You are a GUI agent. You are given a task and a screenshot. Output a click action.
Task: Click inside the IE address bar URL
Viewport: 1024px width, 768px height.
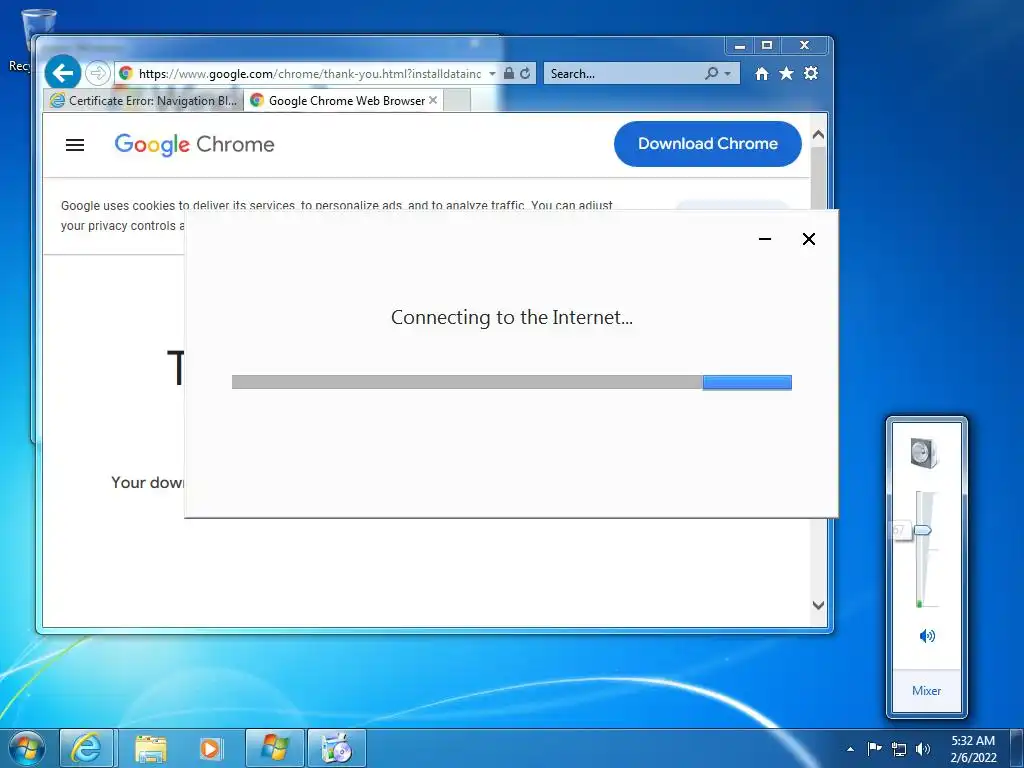click(310, 74)
